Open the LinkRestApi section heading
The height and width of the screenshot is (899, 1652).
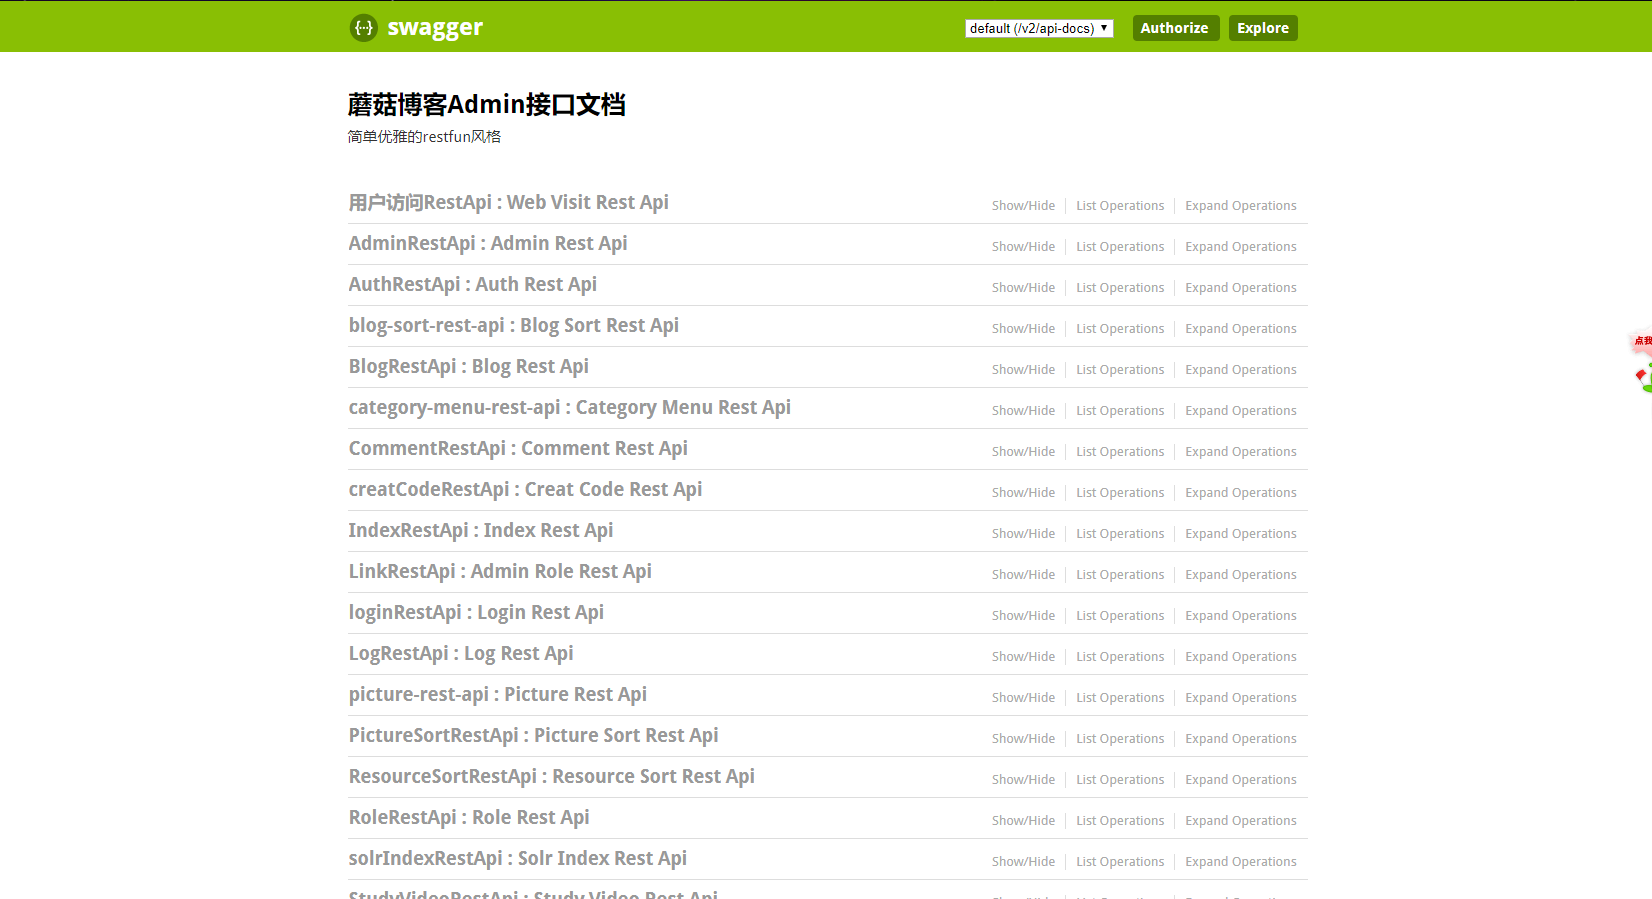pyautogui.click(x=500, y=572)
